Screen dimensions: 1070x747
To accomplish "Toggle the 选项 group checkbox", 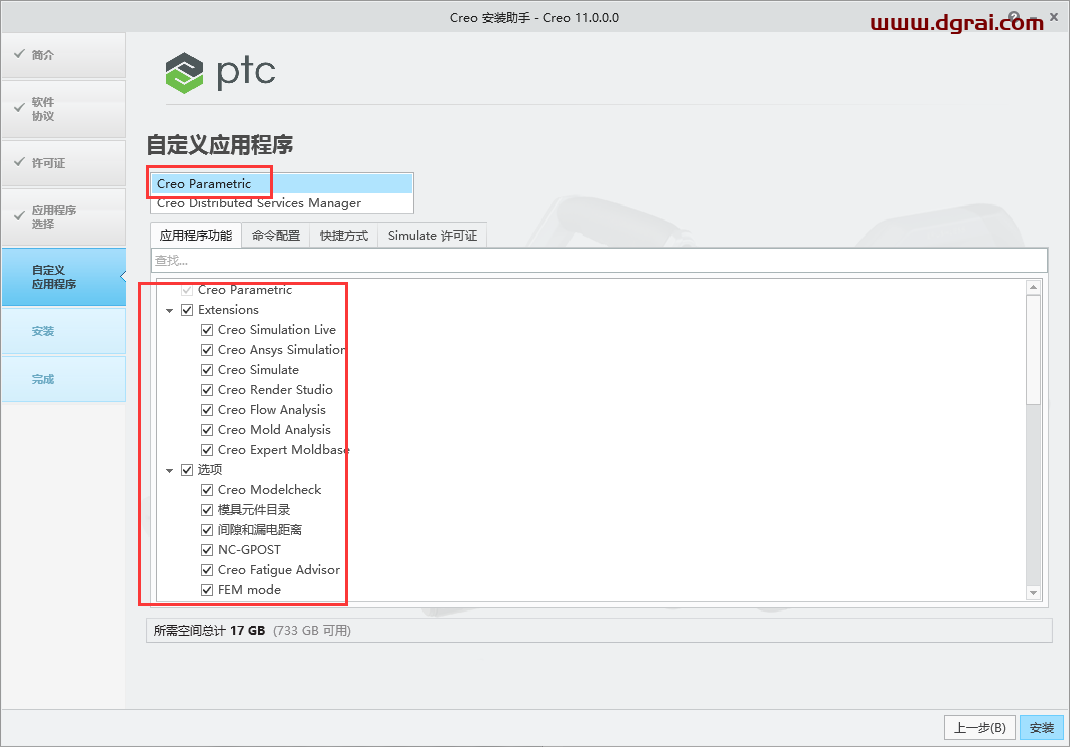I will [x=187, y=469].
